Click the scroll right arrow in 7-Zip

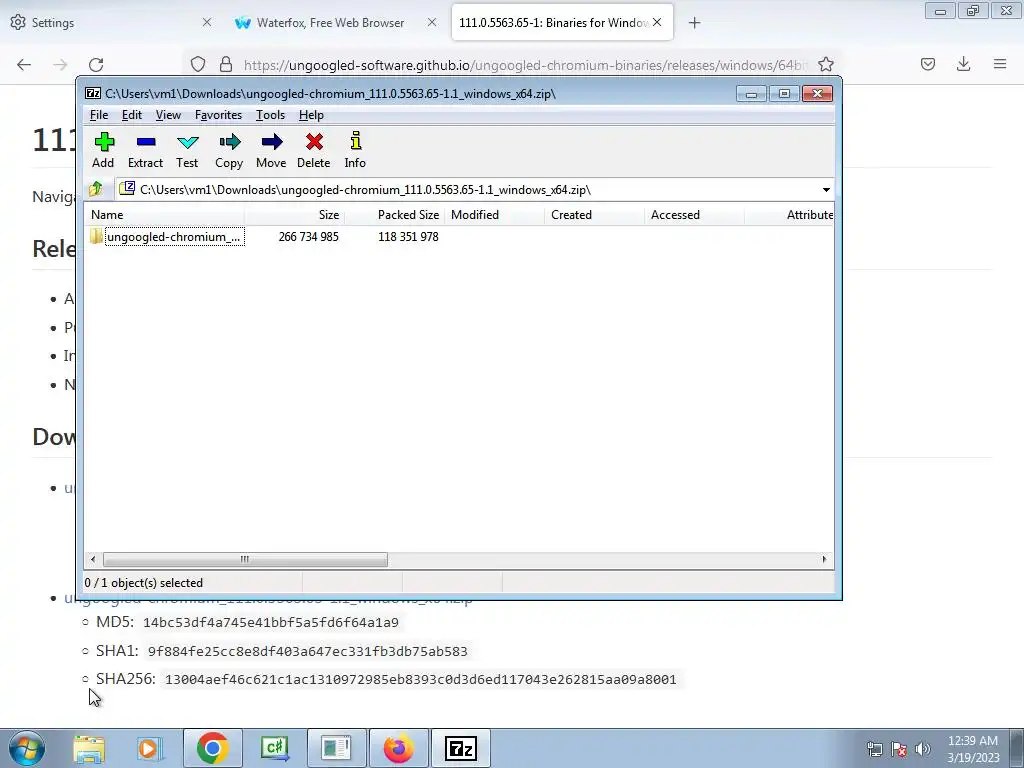[x=824, y=559]
